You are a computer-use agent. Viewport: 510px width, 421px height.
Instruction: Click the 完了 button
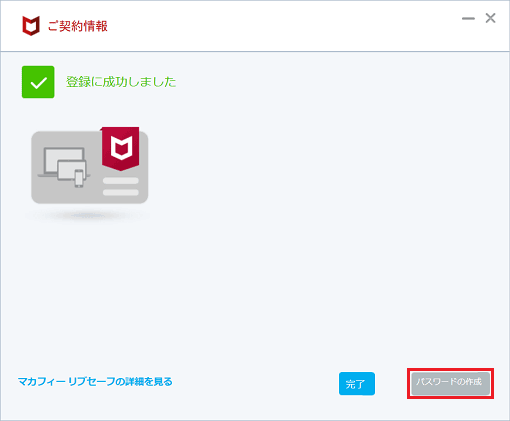pos(357,384)
